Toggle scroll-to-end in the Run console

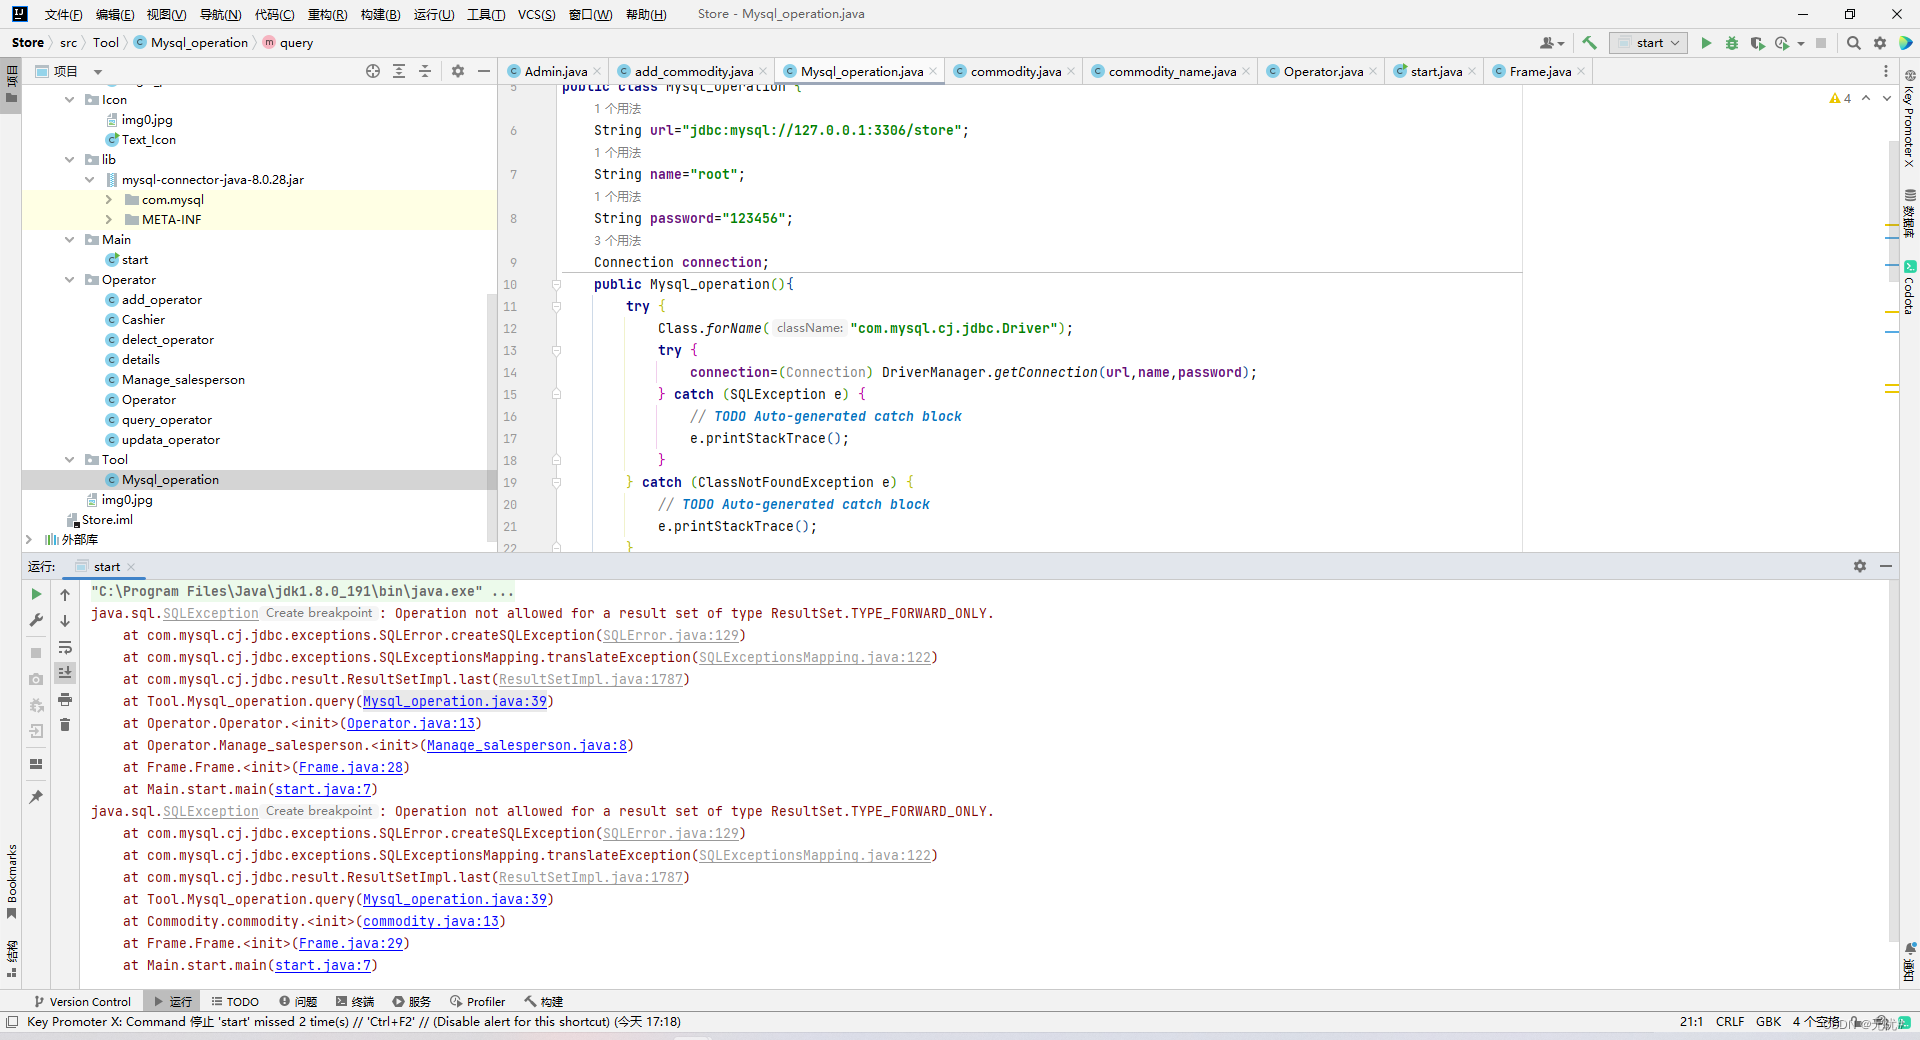65,673
